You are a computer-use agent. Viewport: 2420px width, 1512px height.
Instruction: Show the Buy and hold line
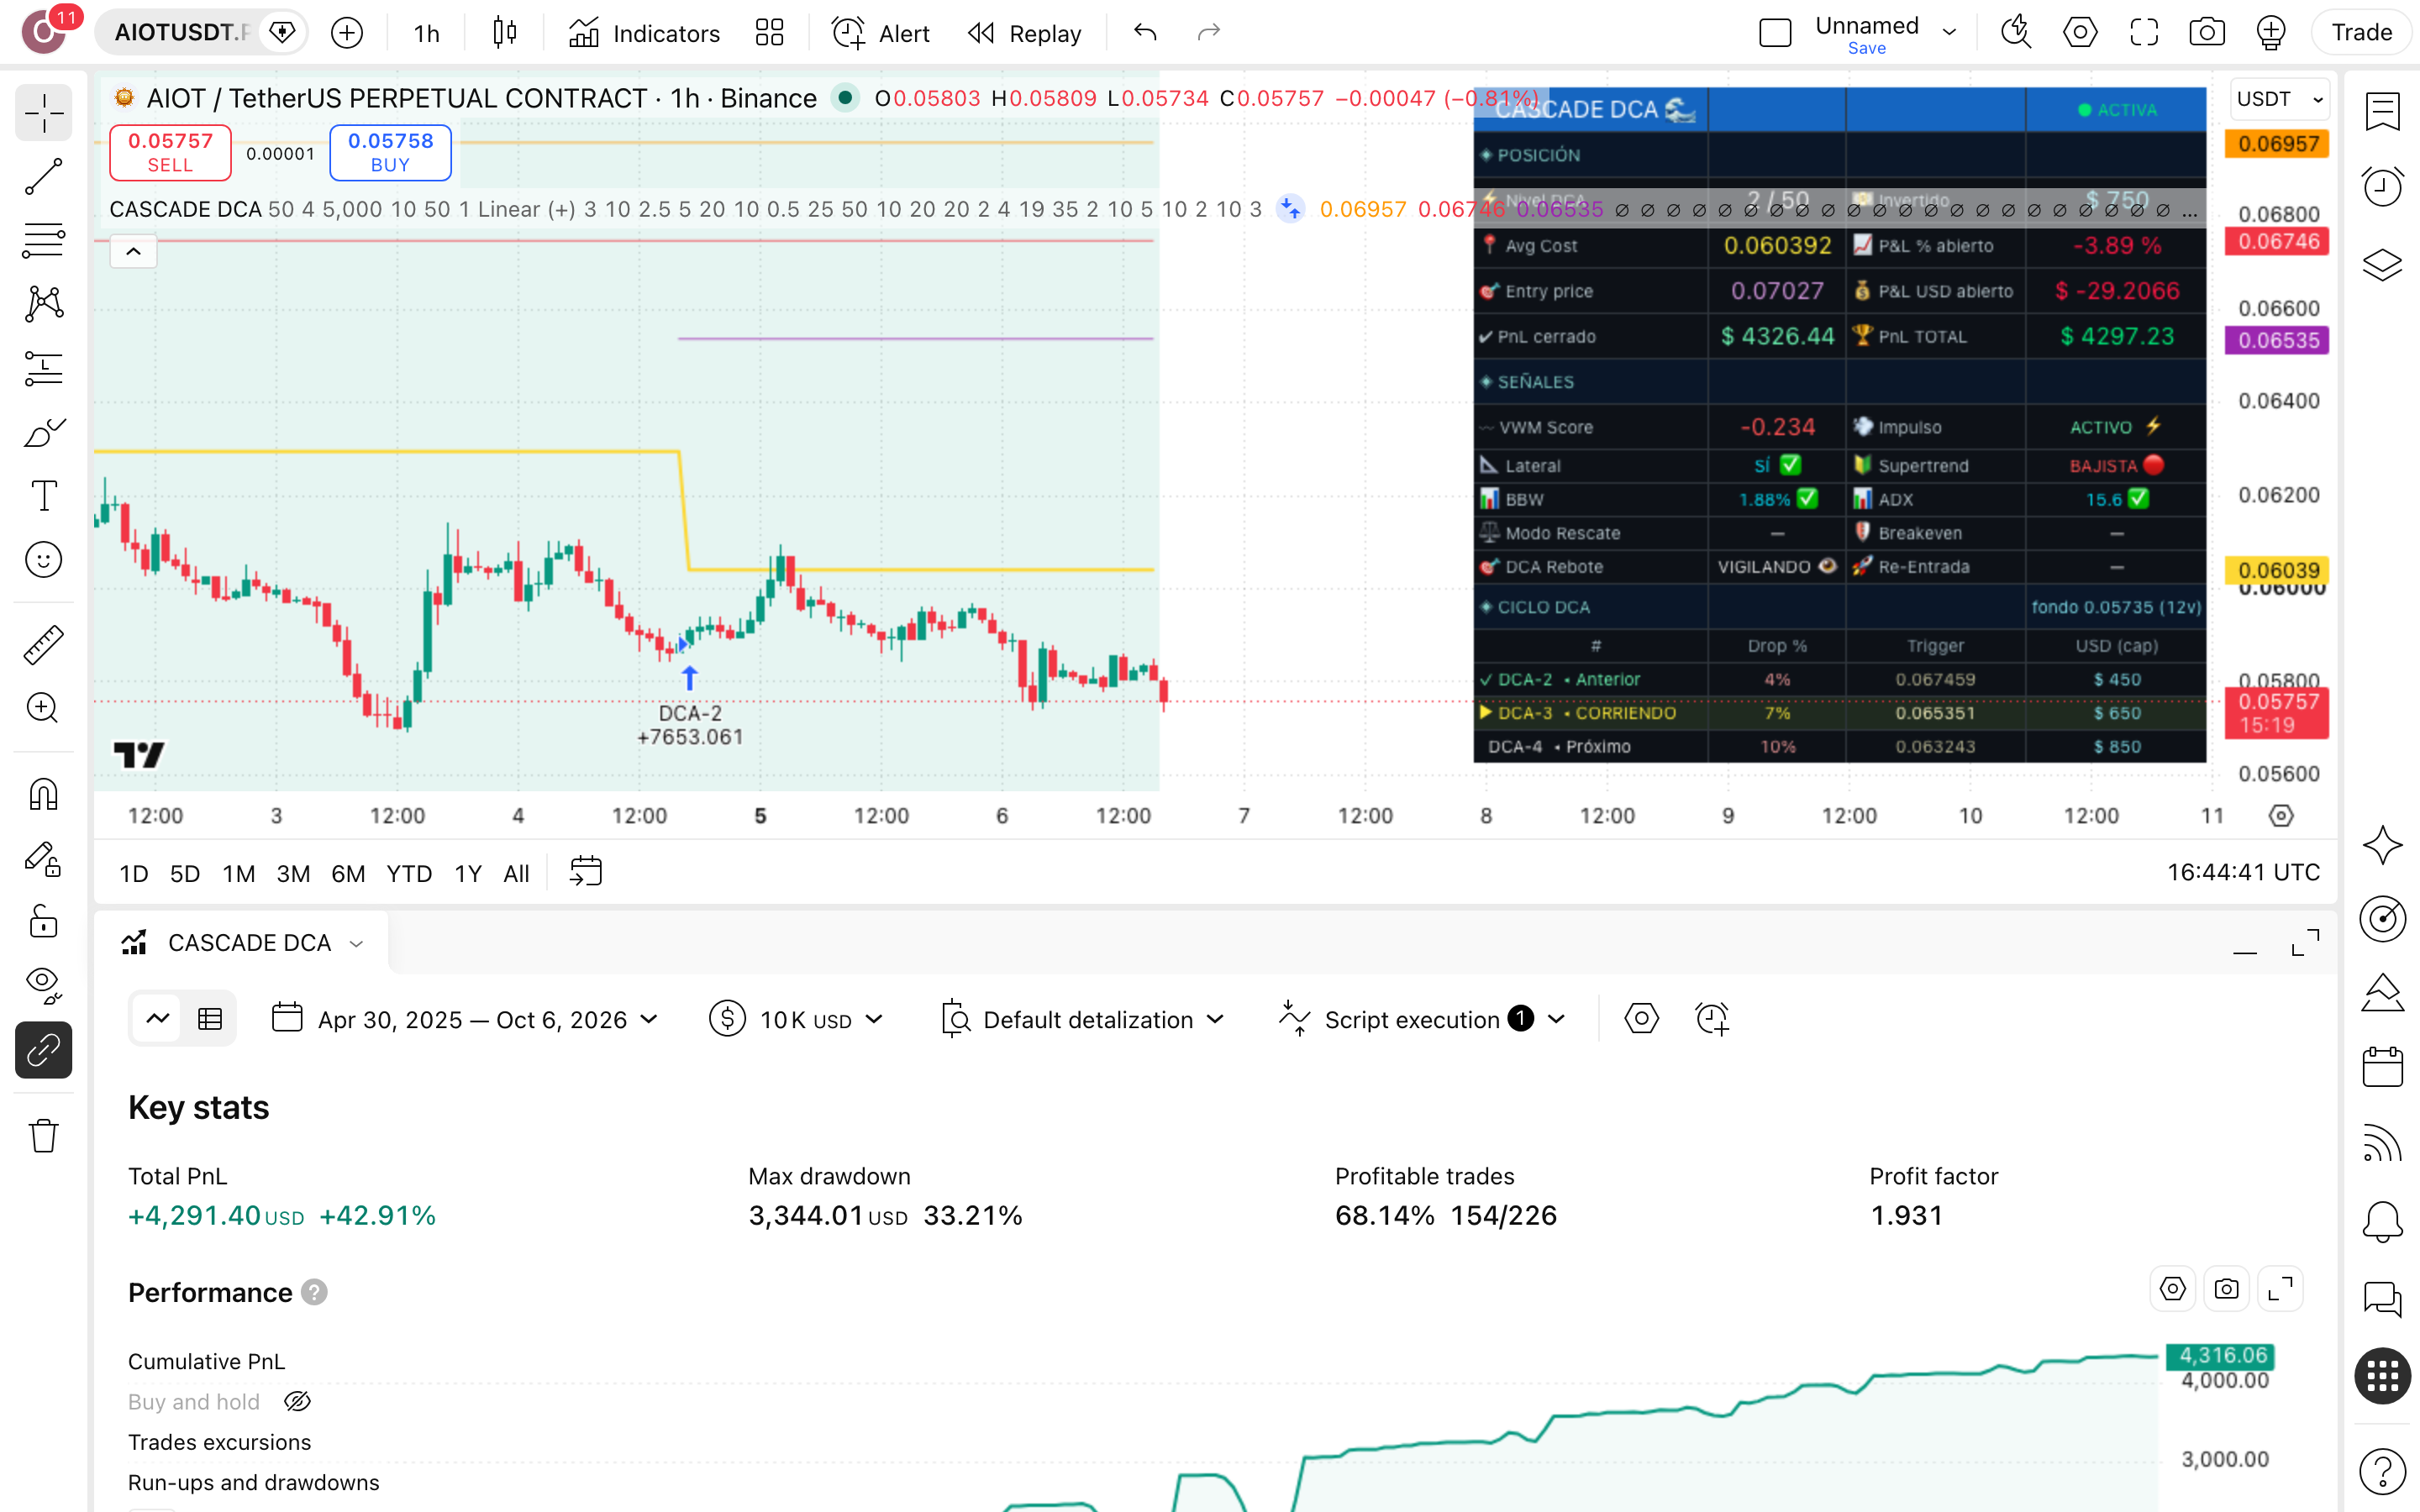[297, 1402]
